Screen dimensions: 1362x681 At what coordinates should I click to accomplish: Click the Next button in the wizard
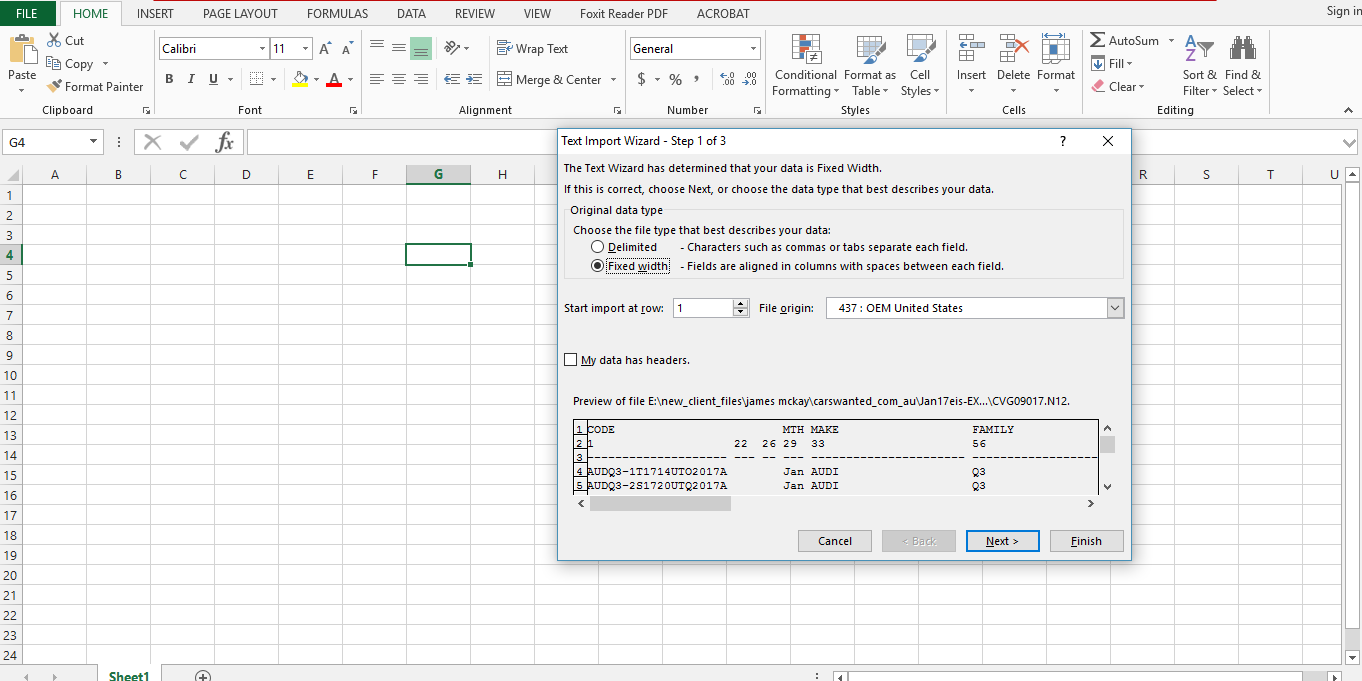1002,540
